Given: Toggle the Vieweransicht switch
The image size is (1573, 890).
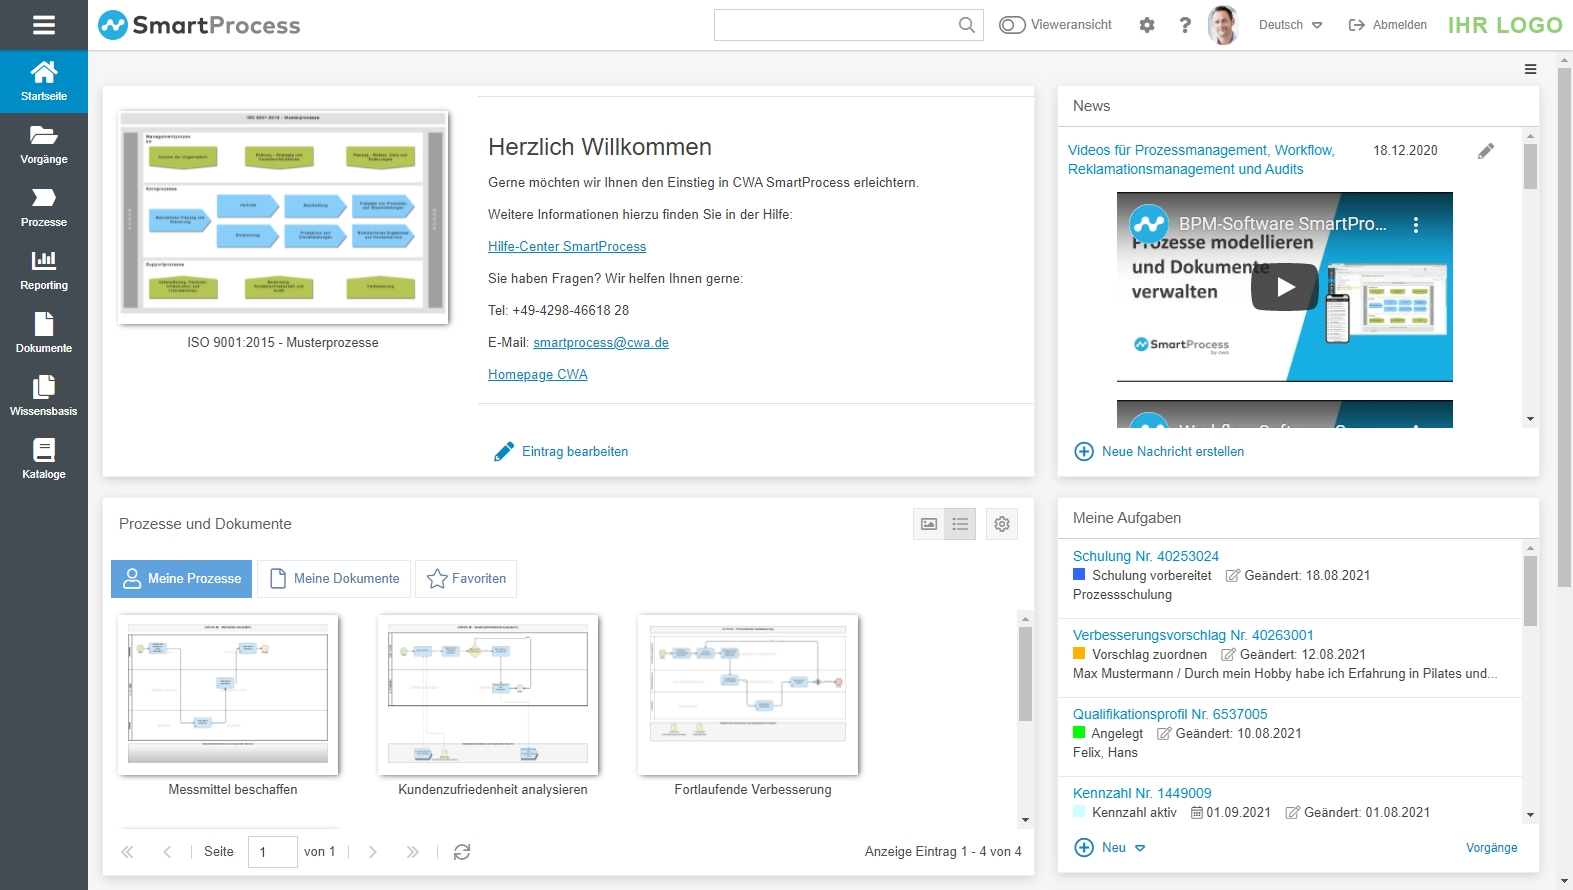Looking at the screenshot, I should coord(1012,25).
